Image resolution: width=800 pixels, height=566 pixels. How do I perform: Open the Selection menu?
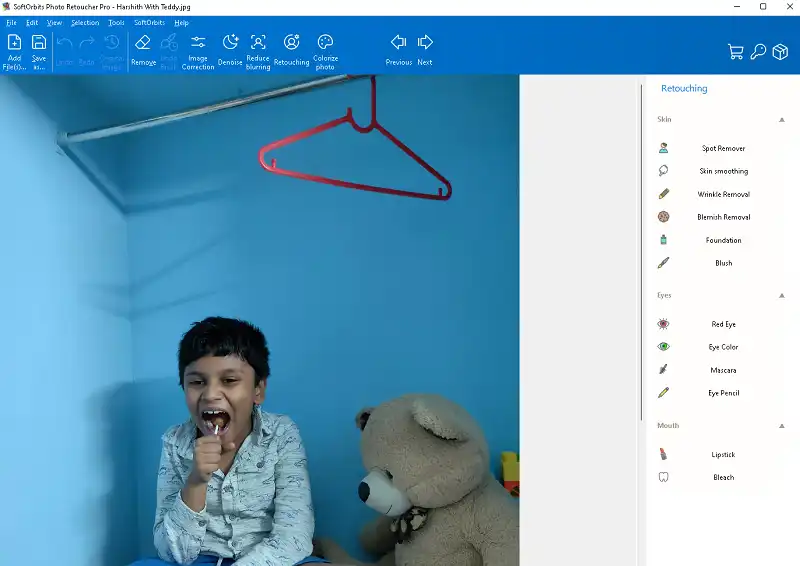coord(85,22)
